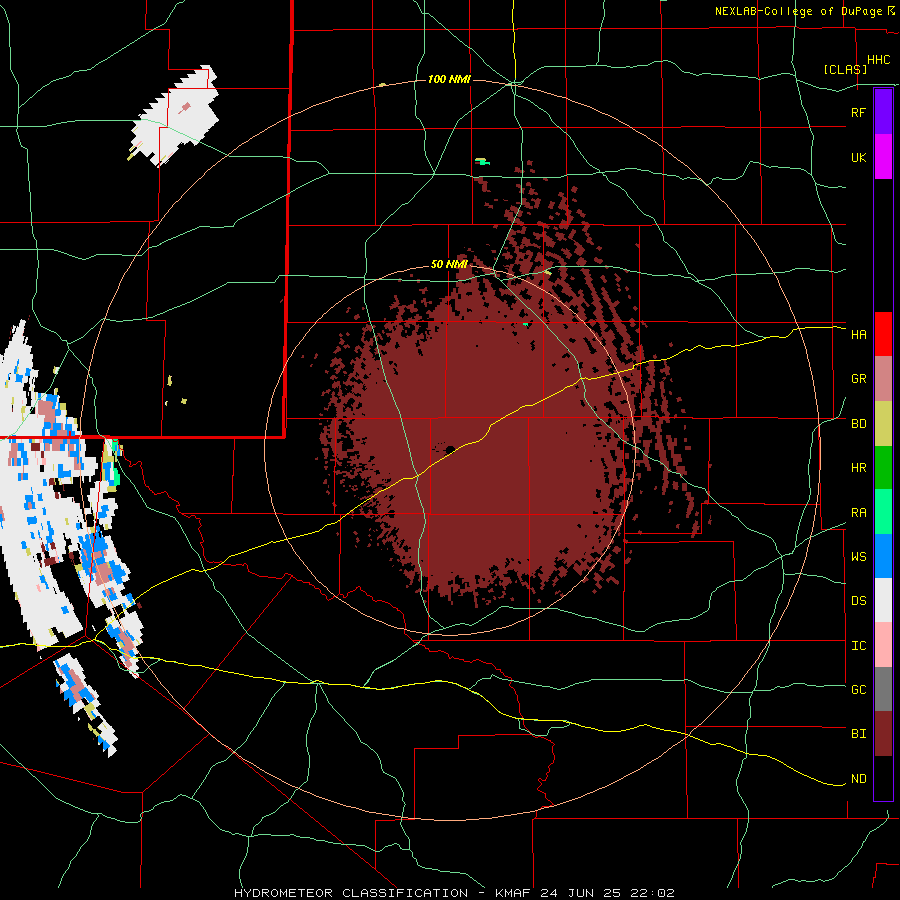The height and width of the screenshot is (900, 900).
Task: Click the 'ND' legend label
Action: coord(858,779)
